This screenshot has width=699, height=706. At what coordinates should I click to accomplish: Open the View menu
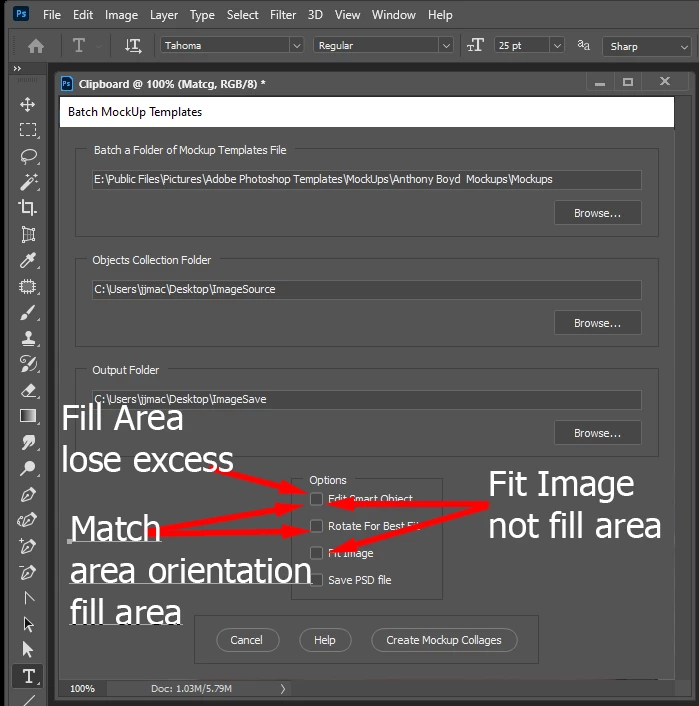(347, 15)
